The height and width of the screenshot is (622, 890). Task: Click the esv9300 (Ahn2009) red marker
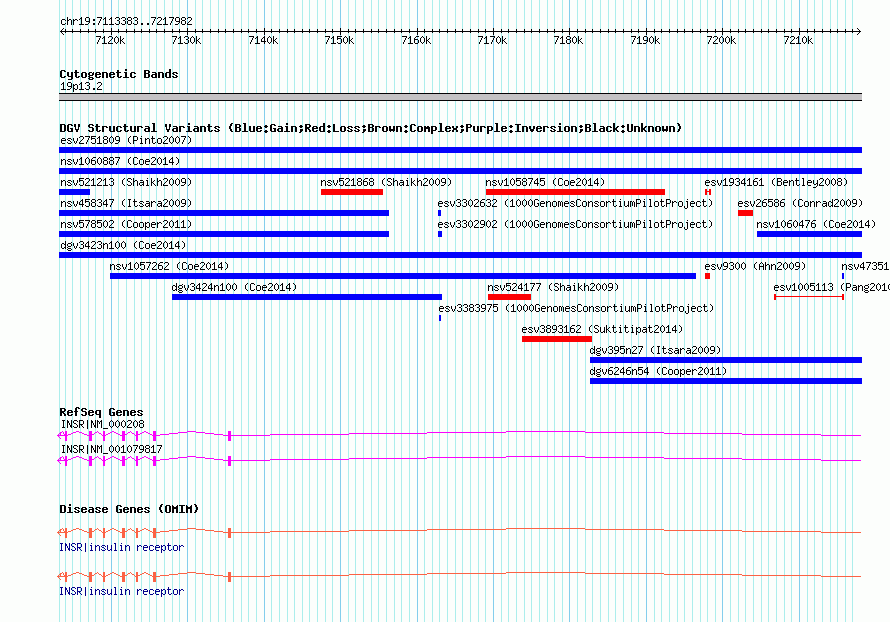[707, 276]
